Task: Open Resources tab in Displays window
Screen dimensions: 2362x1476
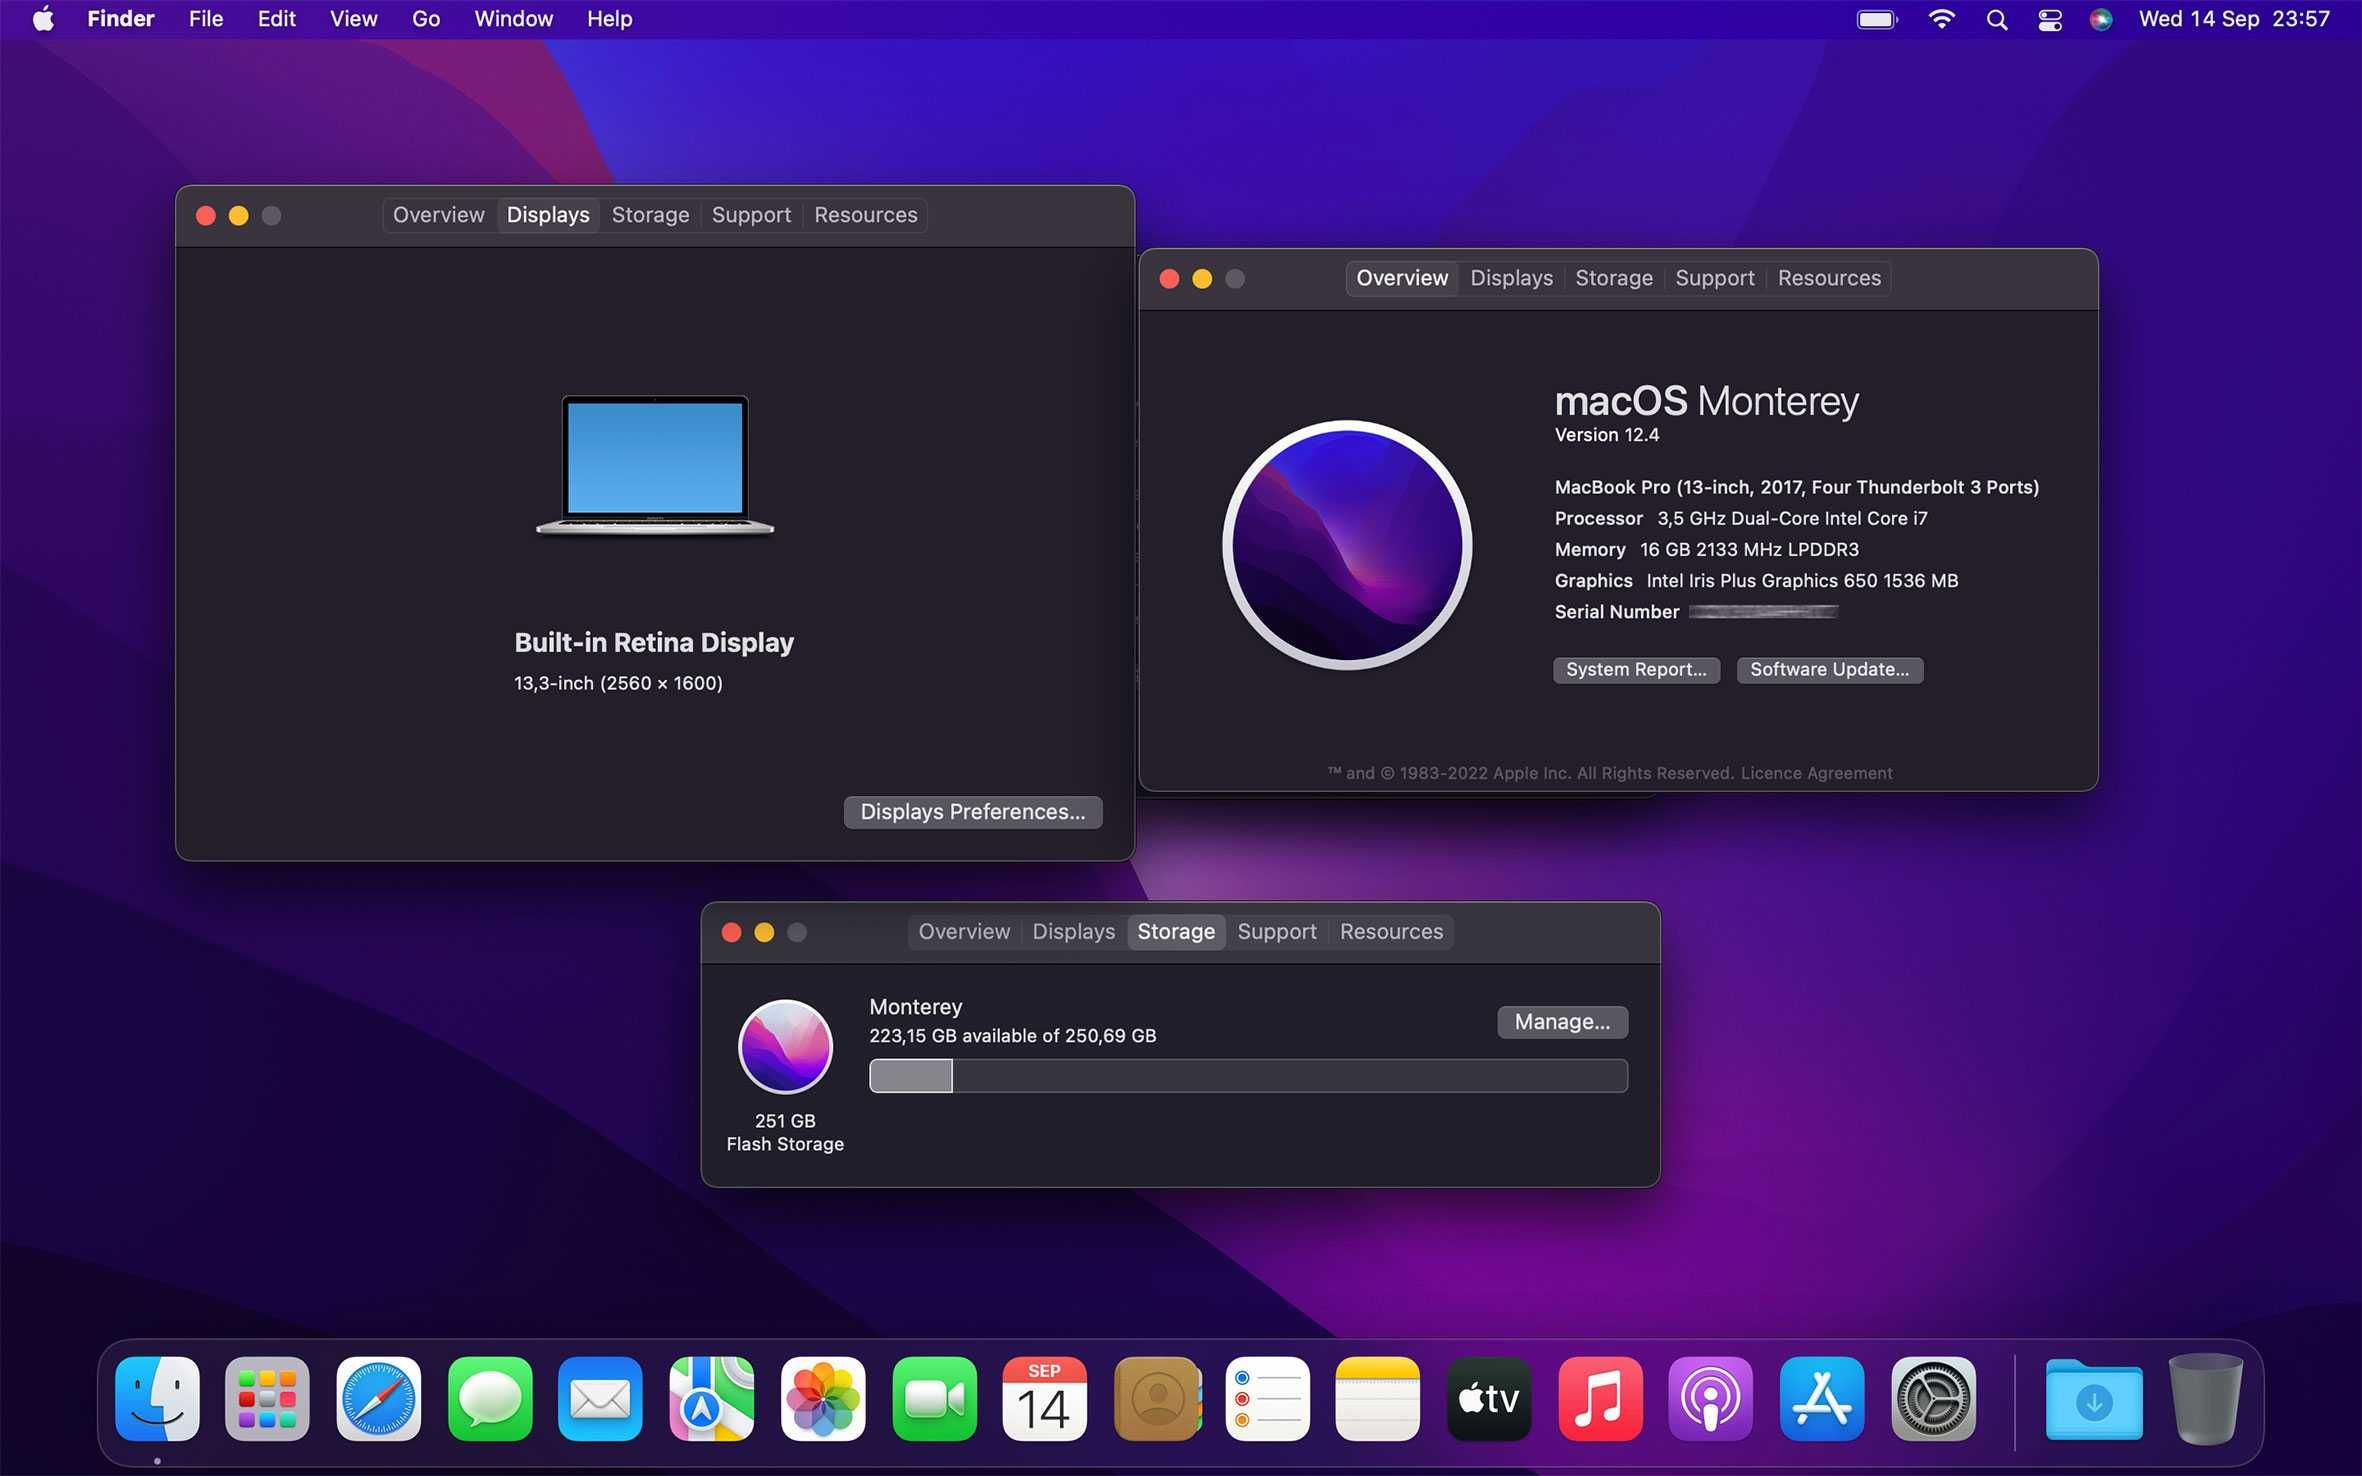Action: [866, 215]
